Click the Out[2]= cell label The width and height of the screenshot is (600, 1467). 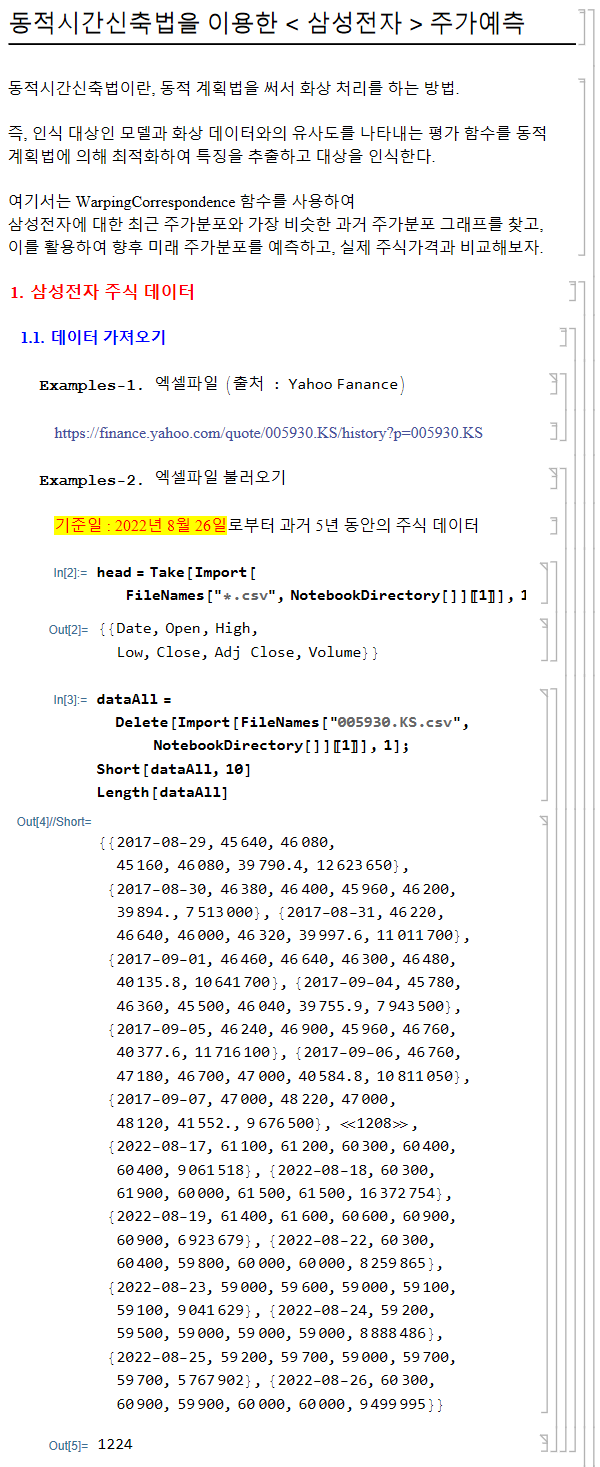[x=68, y=629]
